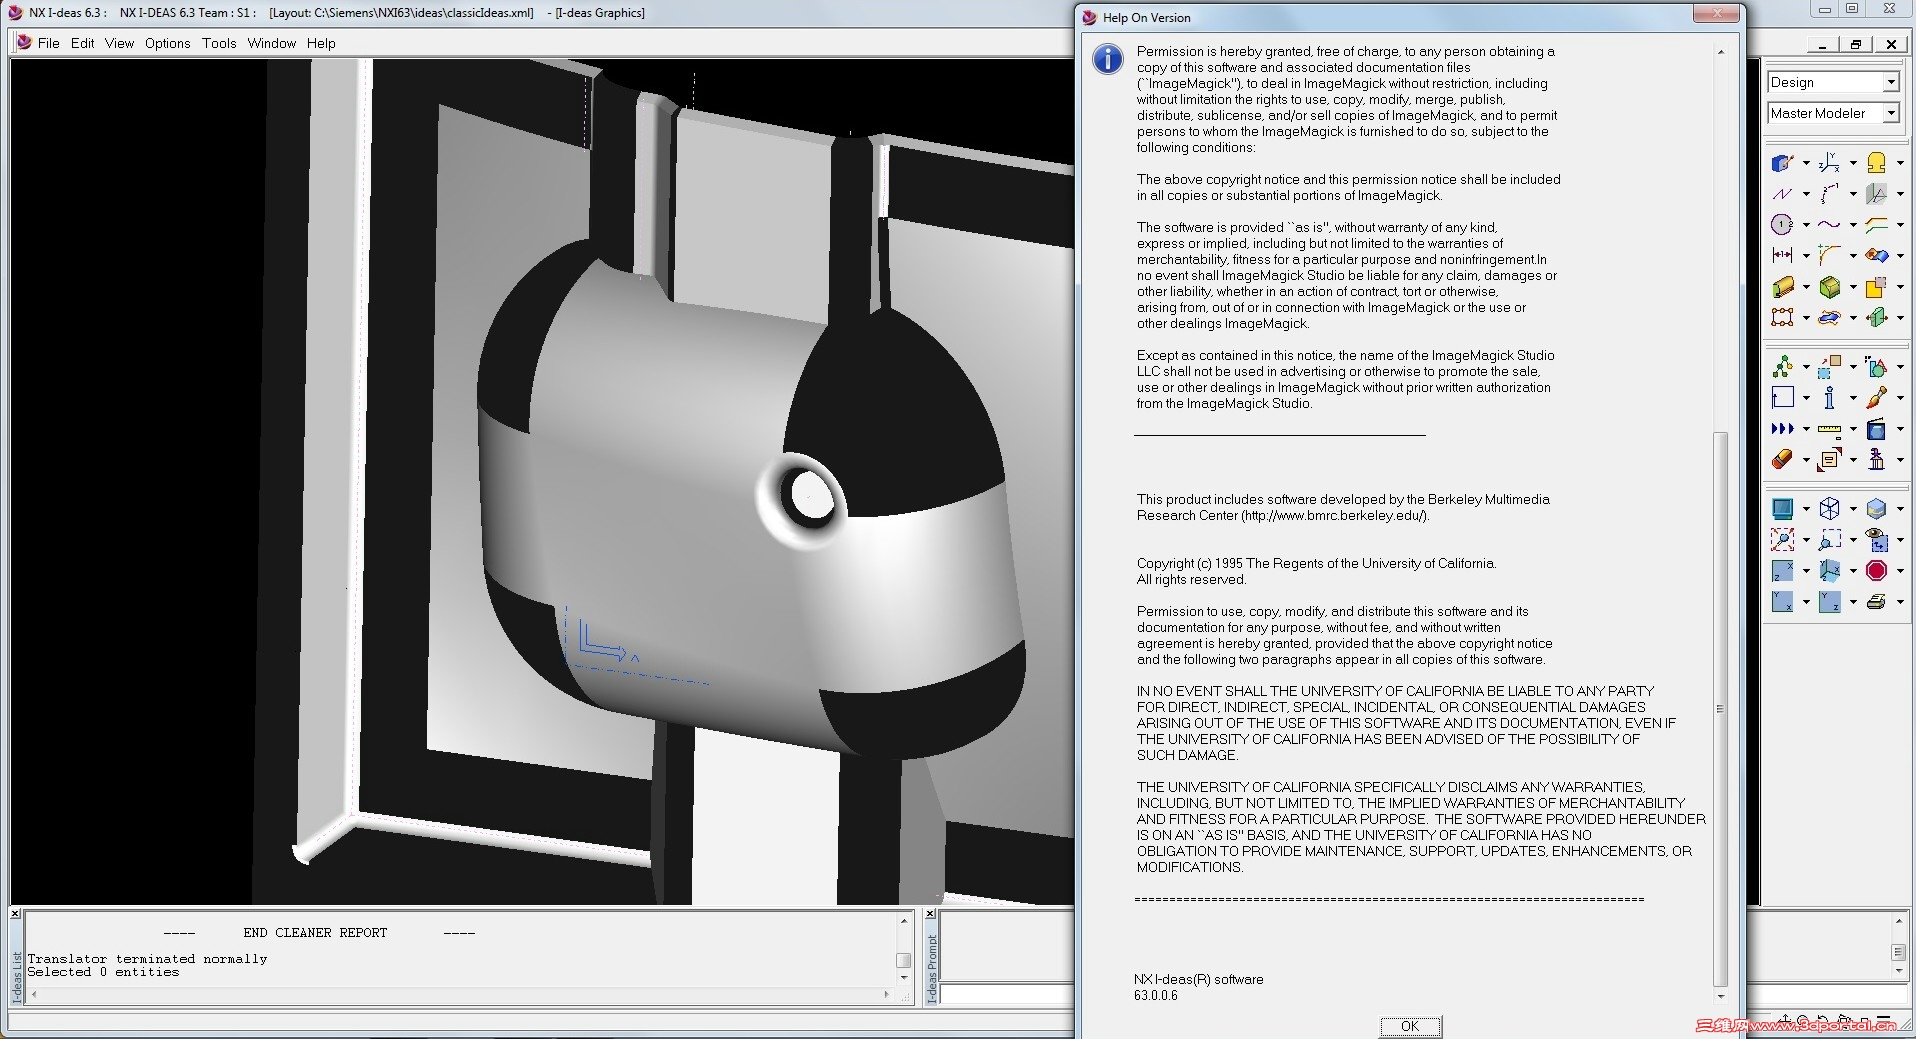Click the I-deas List horizontal scrollbar
Image resolution: width=1916 pixels, height=1039 pixels.
[x=460, y=994]
